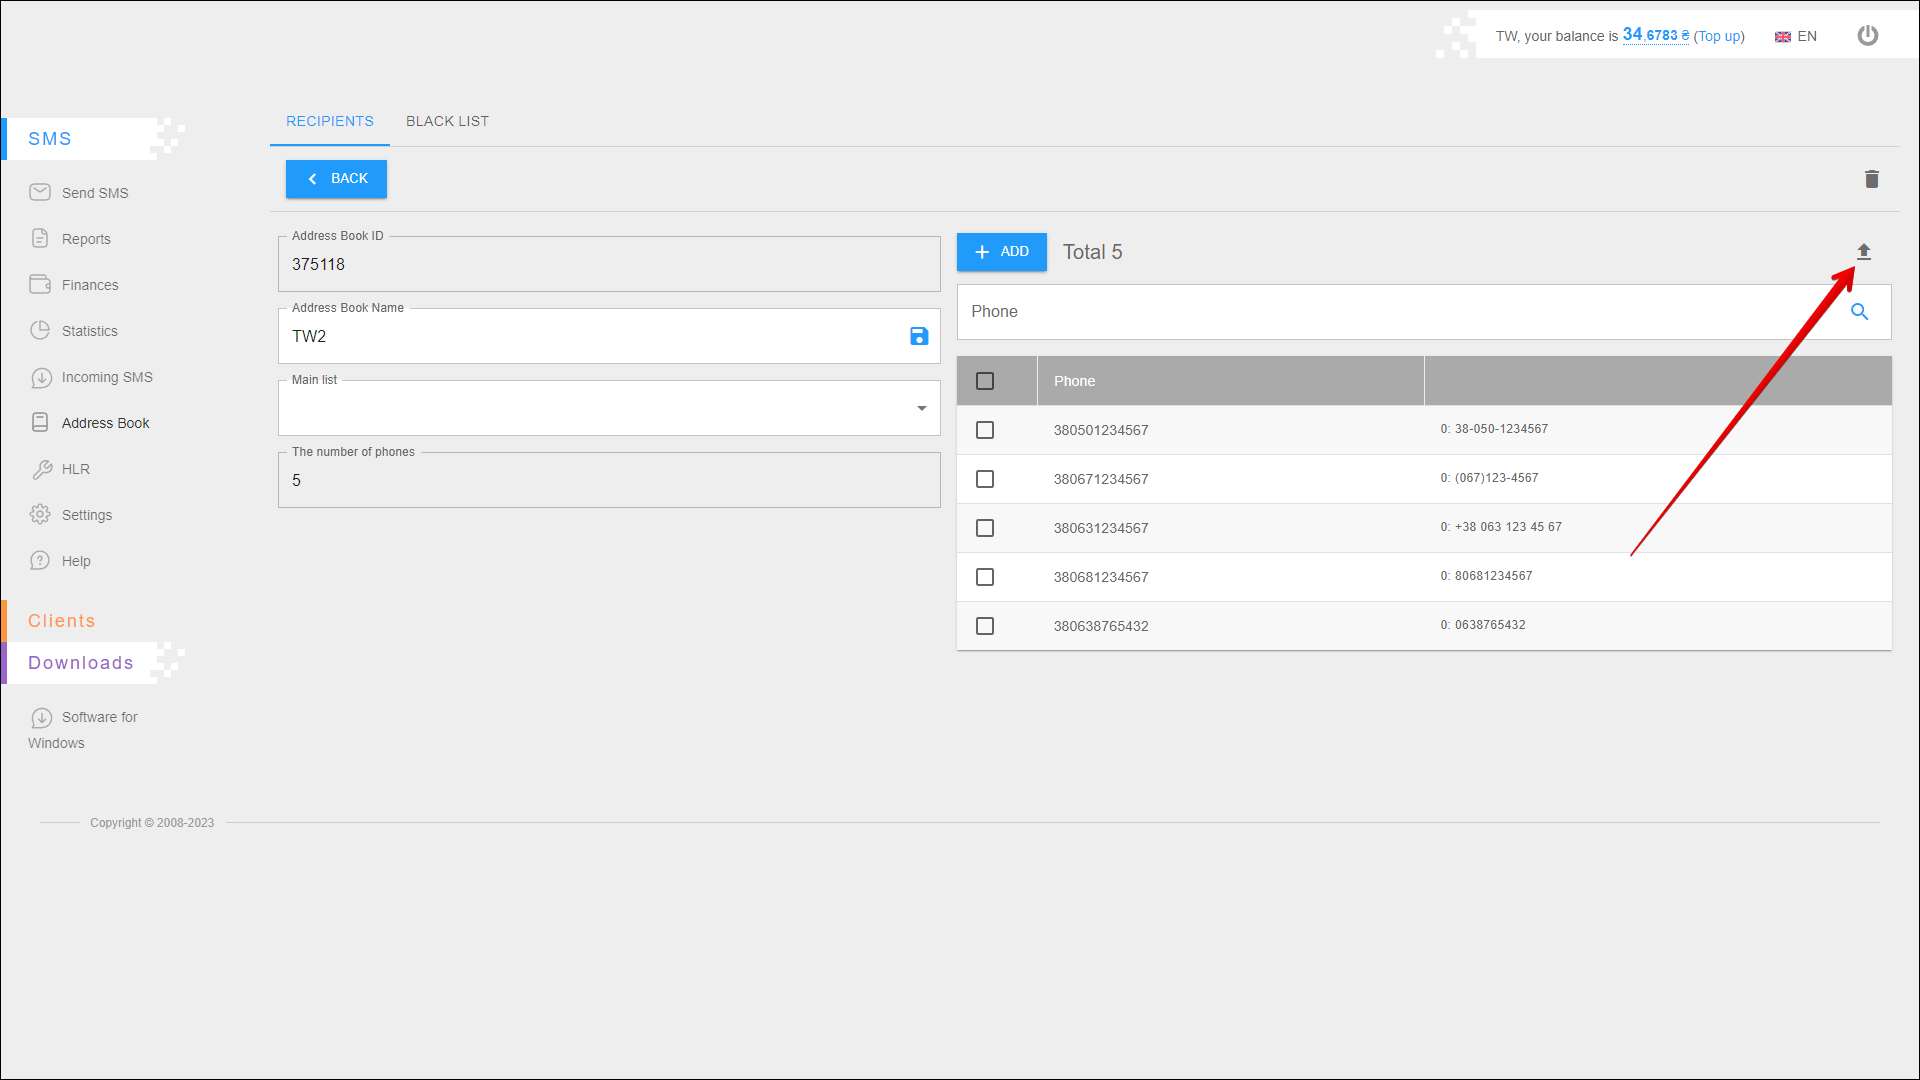This screenshot has height=1080, width=1920.
Task: Open Send SMS from the sidebar
Action: [94, 193]
